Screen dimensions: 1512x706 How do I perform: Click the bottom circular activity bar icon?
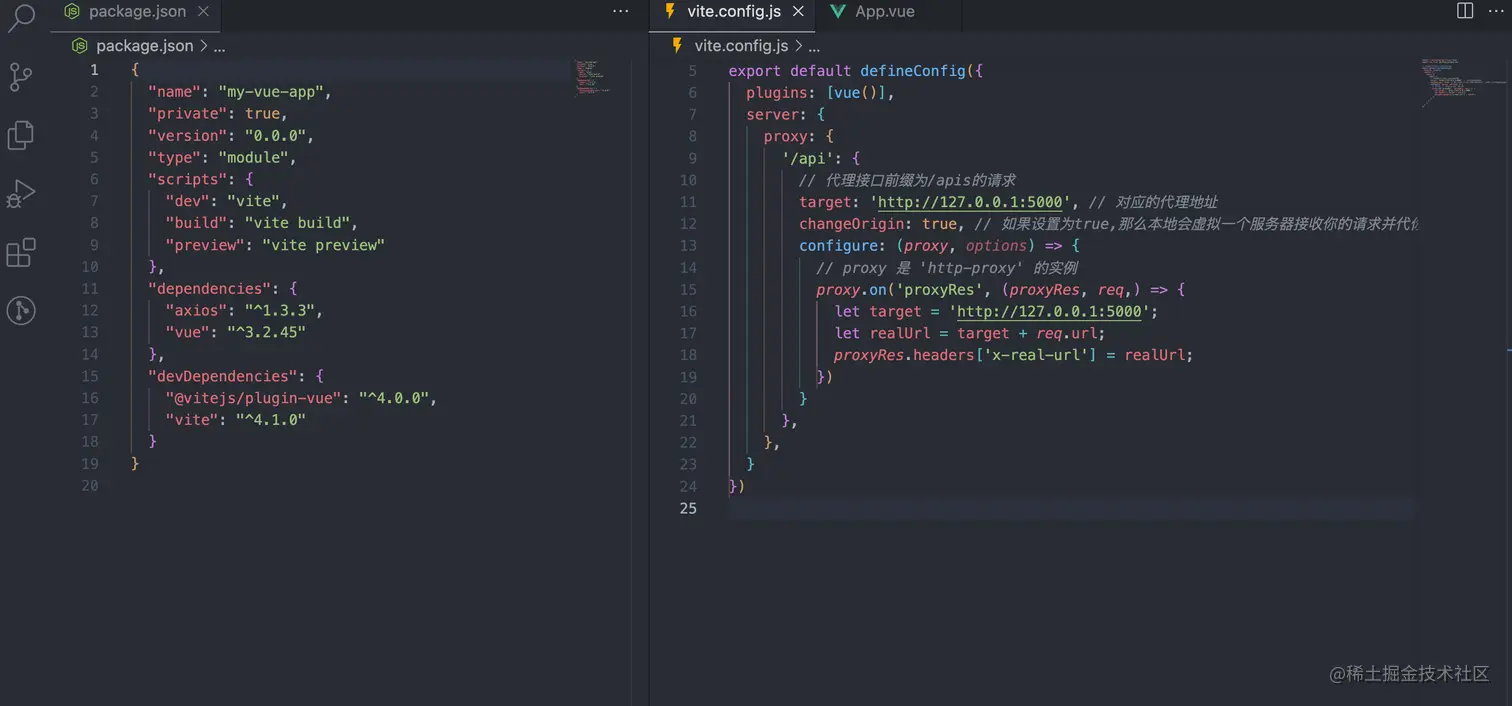coord(22,310)
